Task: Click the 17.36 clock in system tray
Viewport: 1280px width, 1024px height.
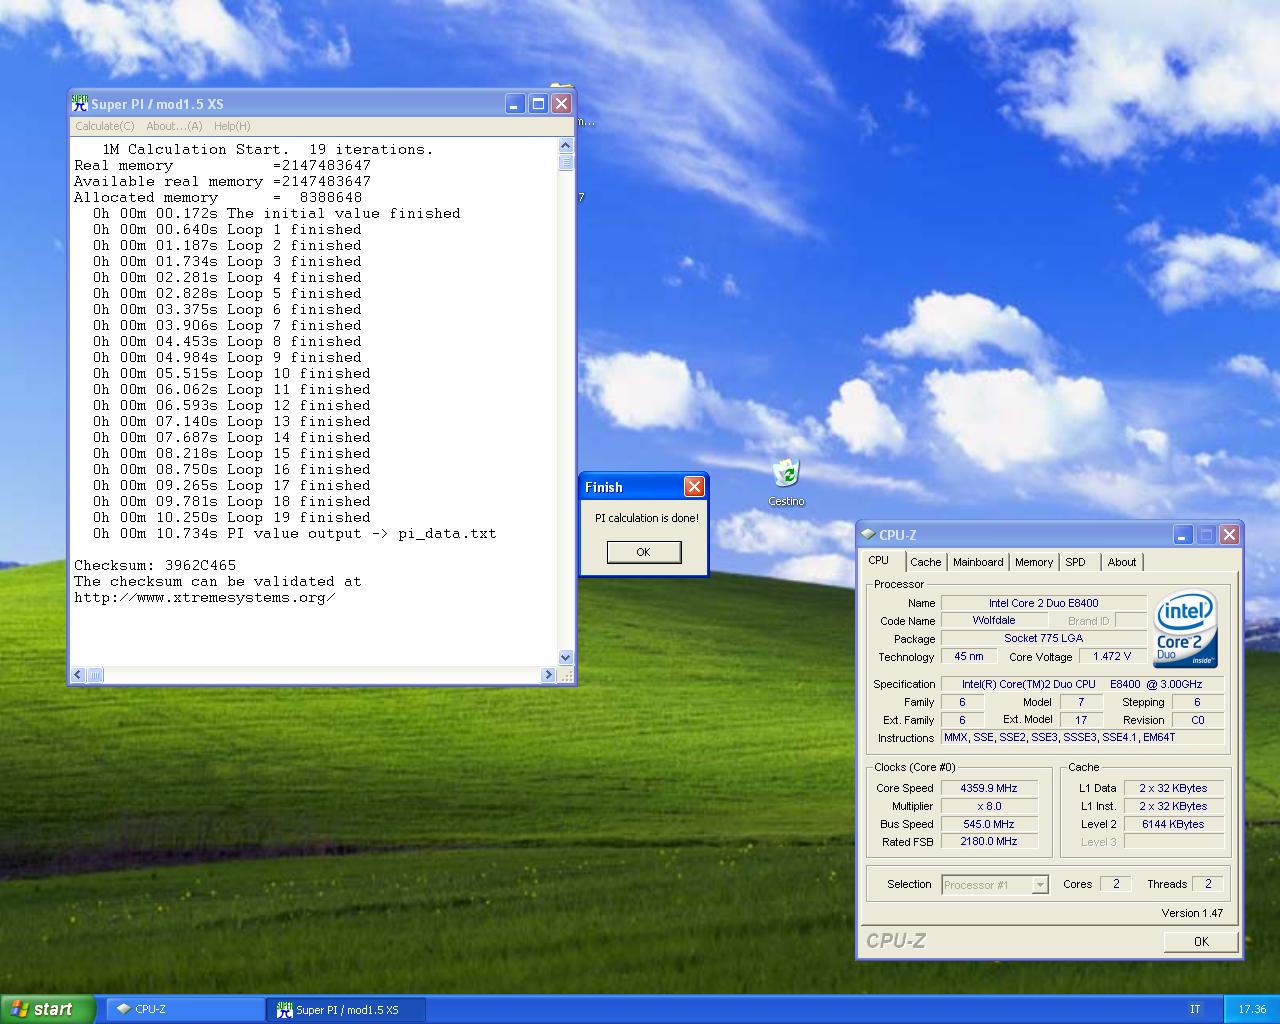Action: pyautogui.click(x=1252, y=1010)
